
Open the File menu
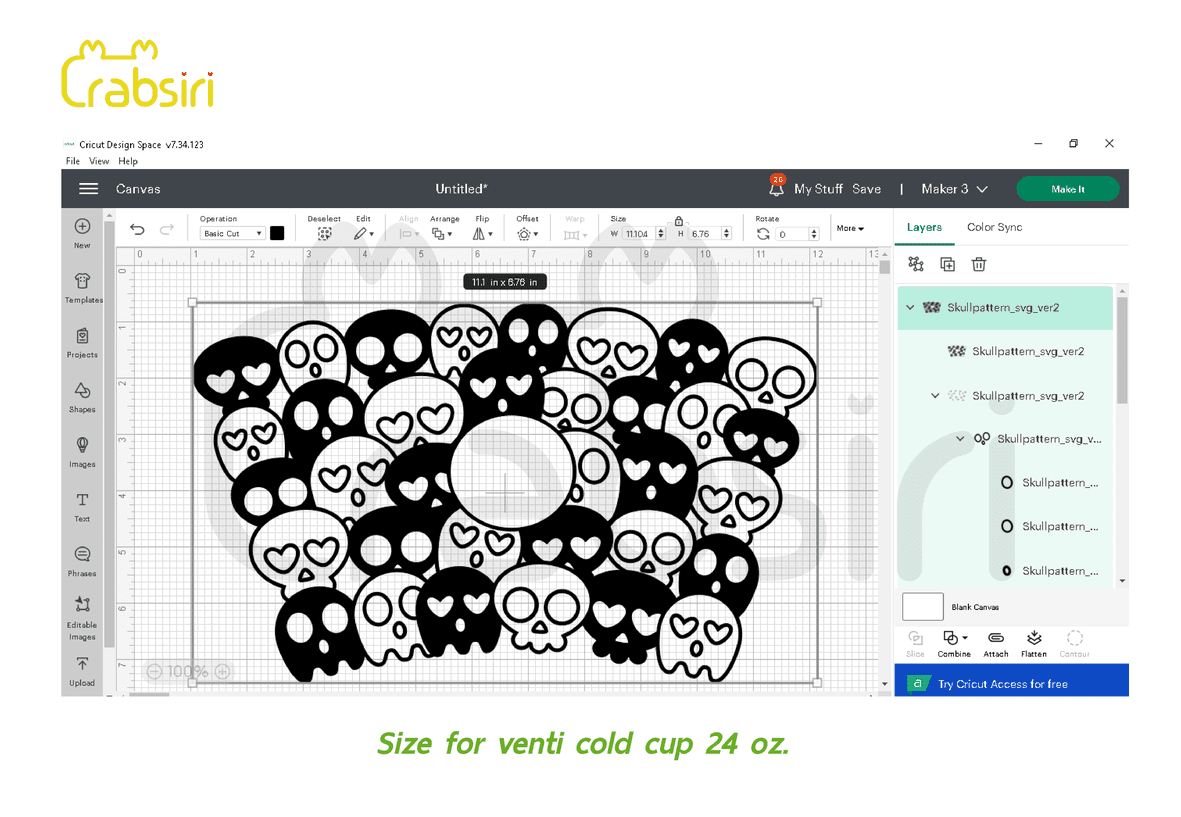pyautogui.click(x=73, y=161)
